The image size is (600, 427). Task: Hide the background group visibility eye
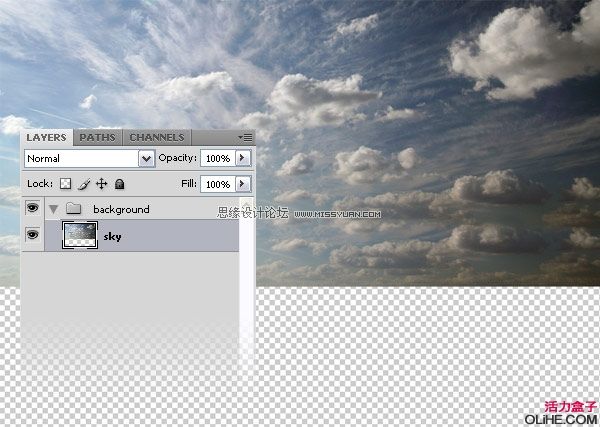point(33,208)
